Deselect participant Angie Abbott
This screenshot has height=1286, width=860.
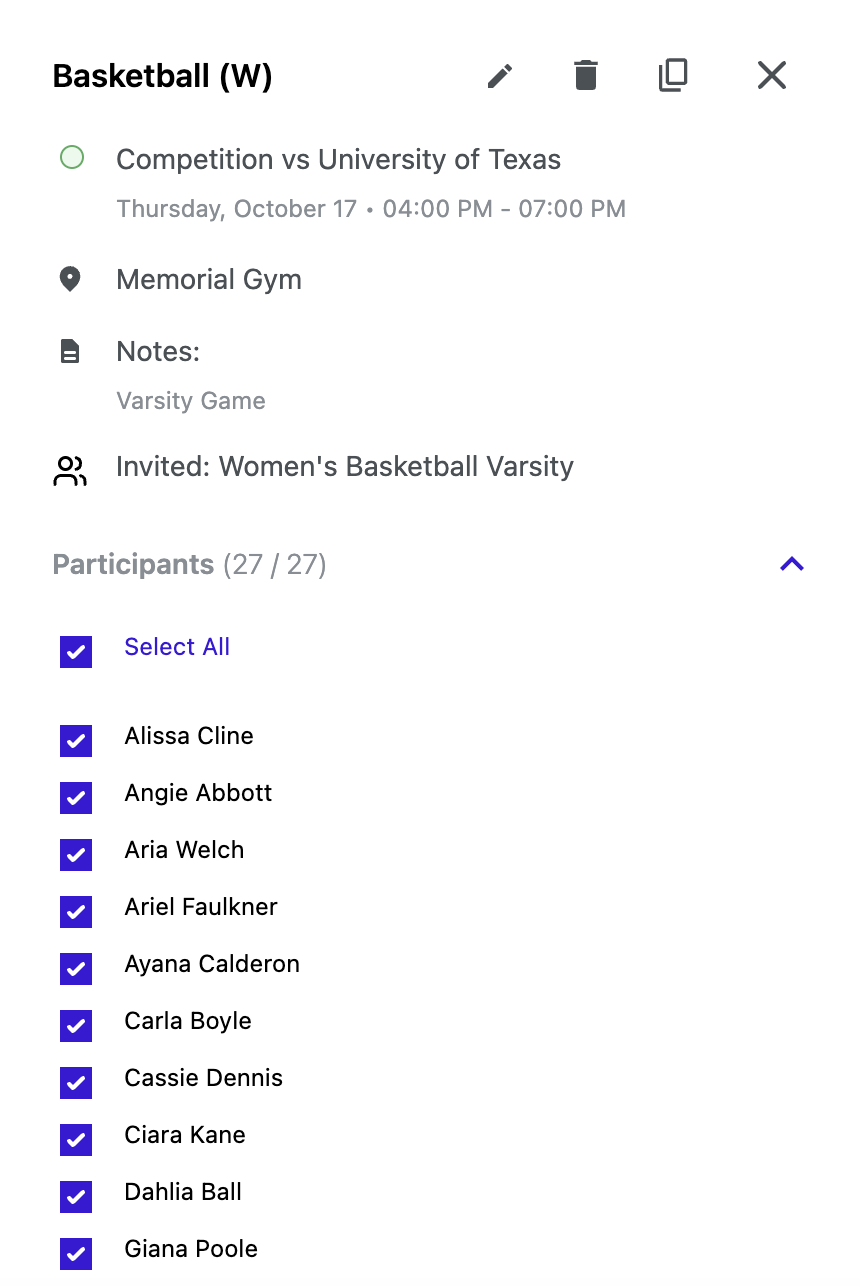(x=76, y=798)
